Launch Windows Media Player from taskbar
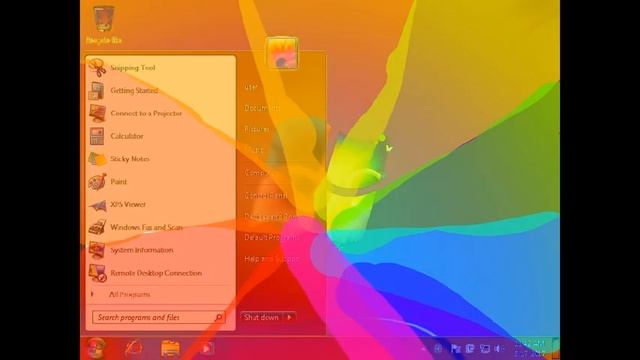Screen dimensions: 640x360 (207, 348)
